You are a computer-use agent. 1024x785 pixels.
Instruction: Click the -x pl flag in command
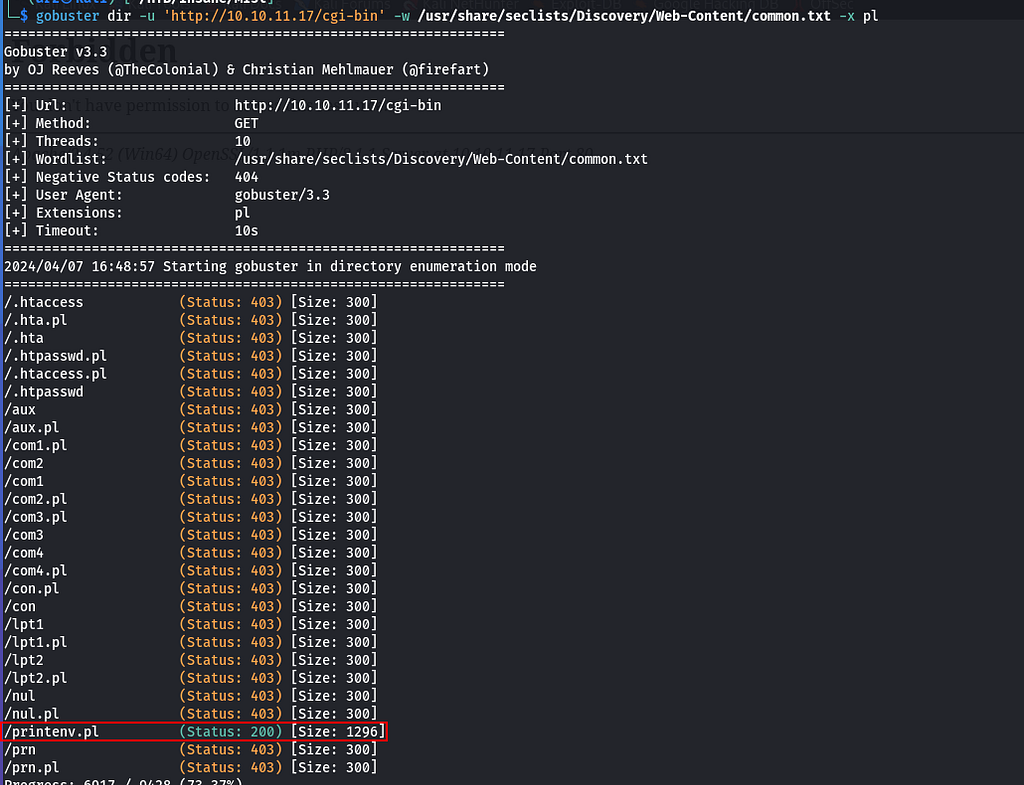(858, 16)
